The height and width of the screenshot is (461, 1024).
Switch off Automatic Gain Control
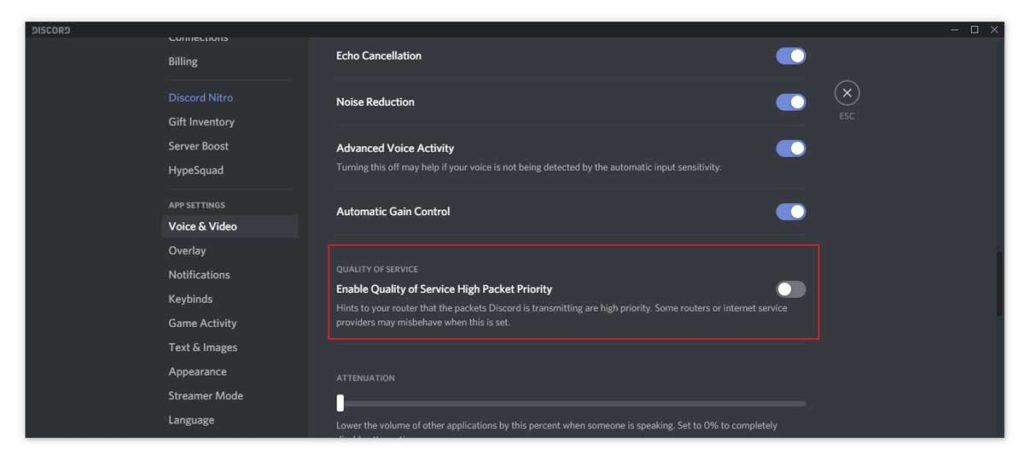(791, 212)
